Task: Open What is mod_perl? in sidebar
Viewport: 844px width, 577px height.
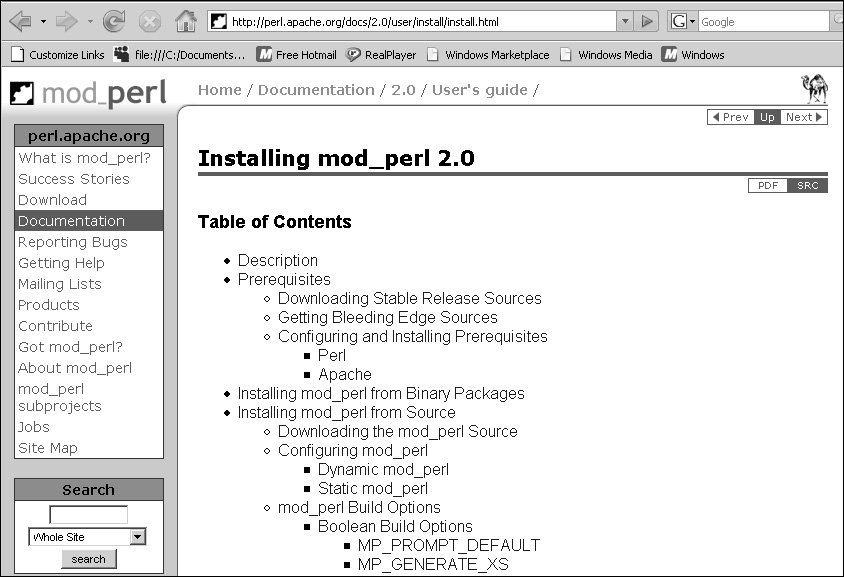Action: 85,158
